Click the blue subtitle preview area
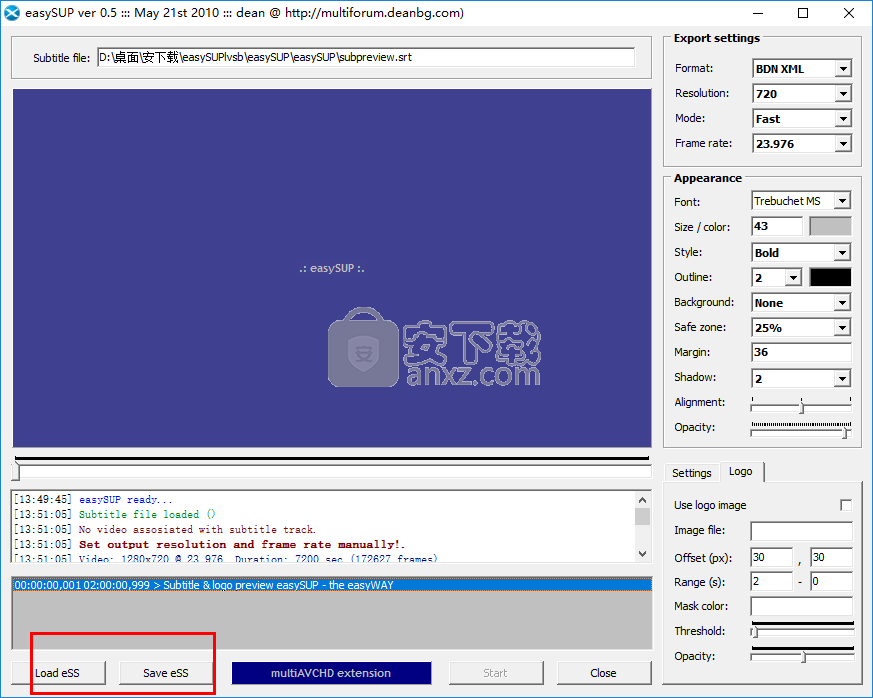 click(x=332, y=268)
